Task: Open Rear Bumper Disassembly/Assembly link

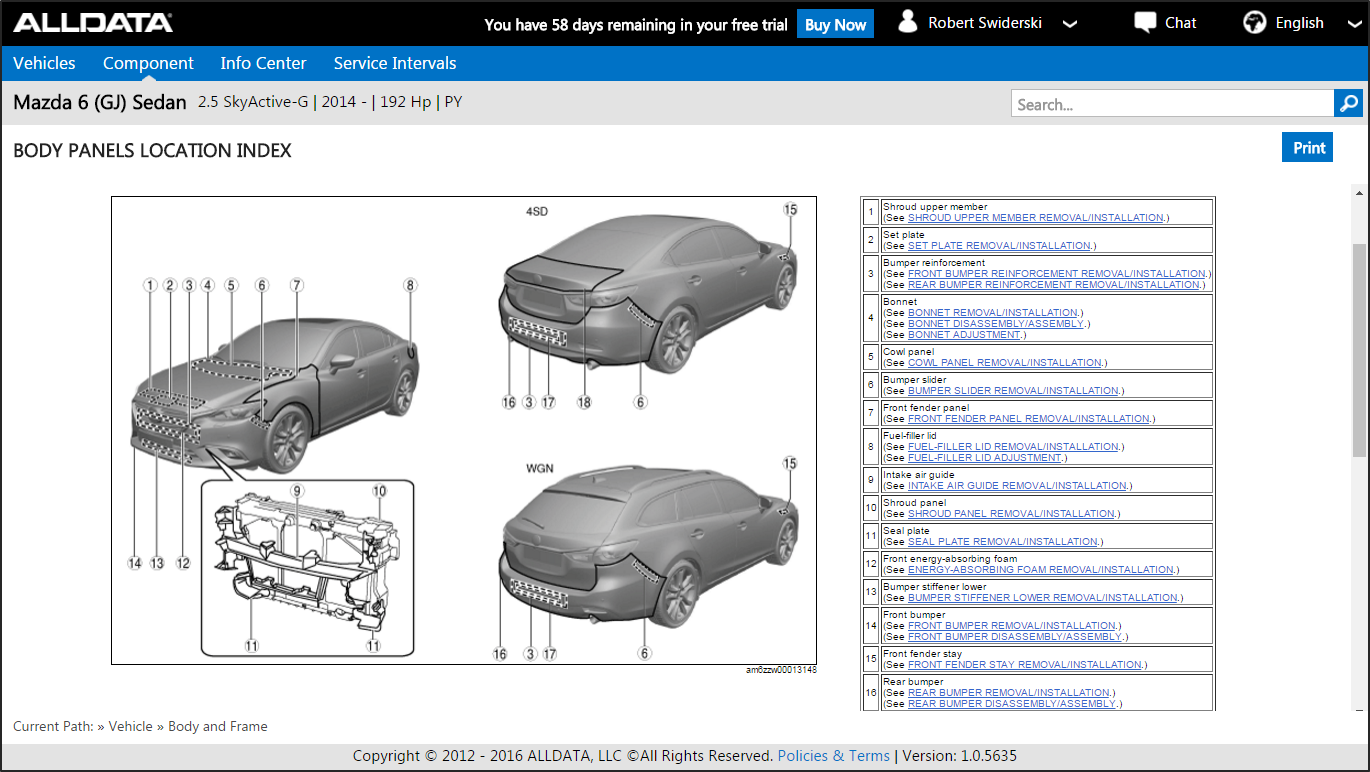Action: coord(1012,704)
